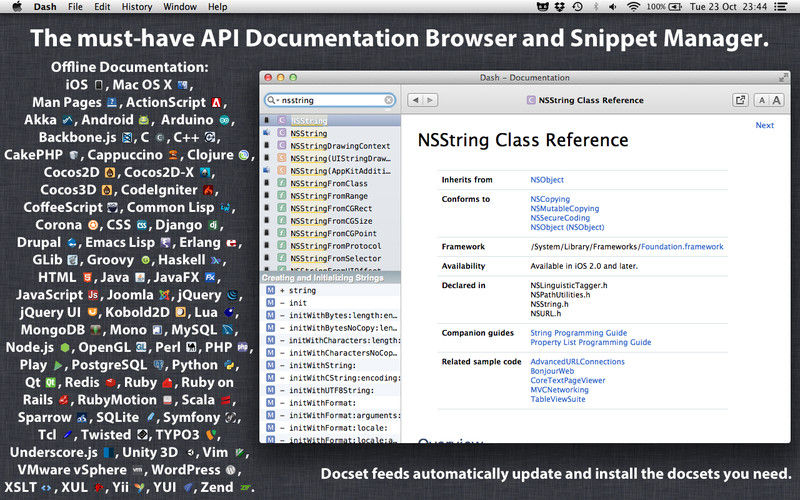This screenshot has height=500, width=800.
Task: Click the Dropbox menu bar icon
Action: (560, 7)
